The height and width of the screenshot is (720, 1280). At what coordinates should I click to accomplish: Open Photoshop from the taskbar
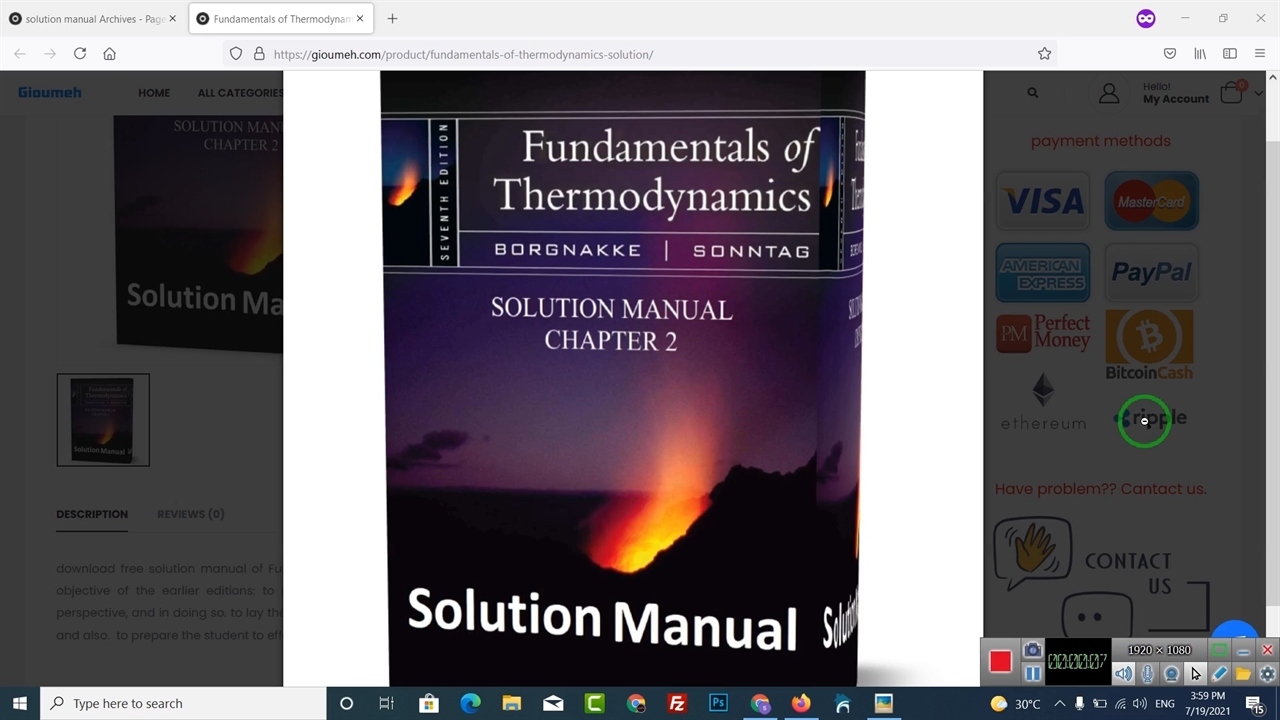point(718,703)
